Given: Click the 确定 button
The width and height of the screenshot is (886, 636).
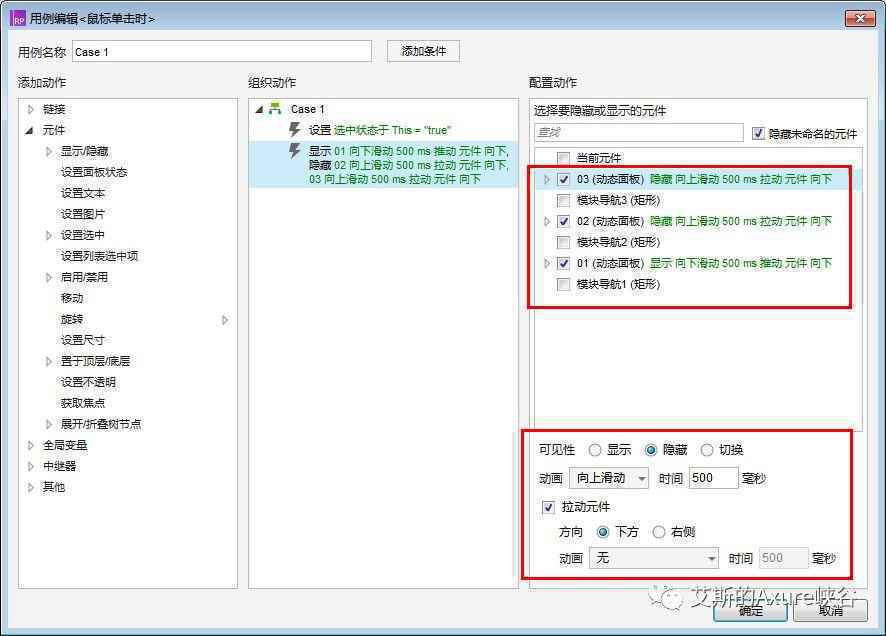Looking at the screenshot, I should (750, 611).
